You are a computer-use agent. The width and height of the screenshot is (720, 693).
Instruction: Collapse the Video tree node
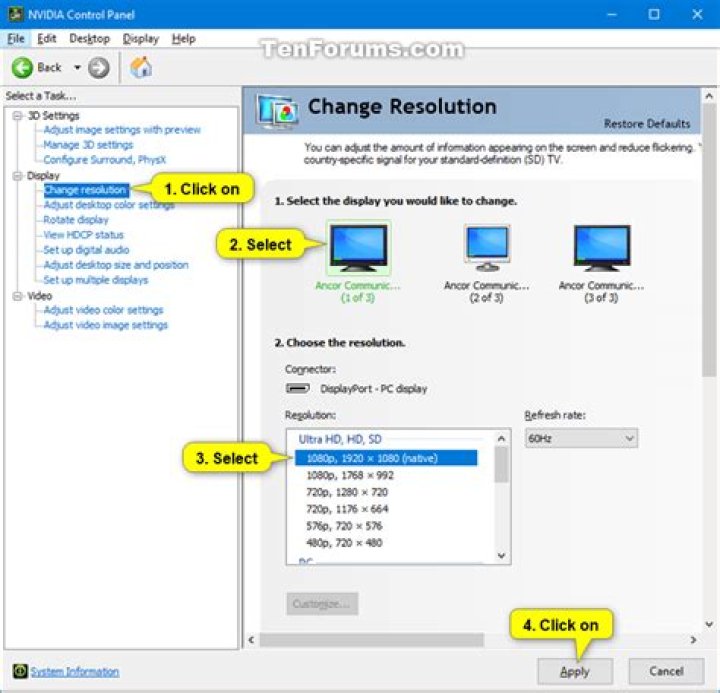click(17, 296)
